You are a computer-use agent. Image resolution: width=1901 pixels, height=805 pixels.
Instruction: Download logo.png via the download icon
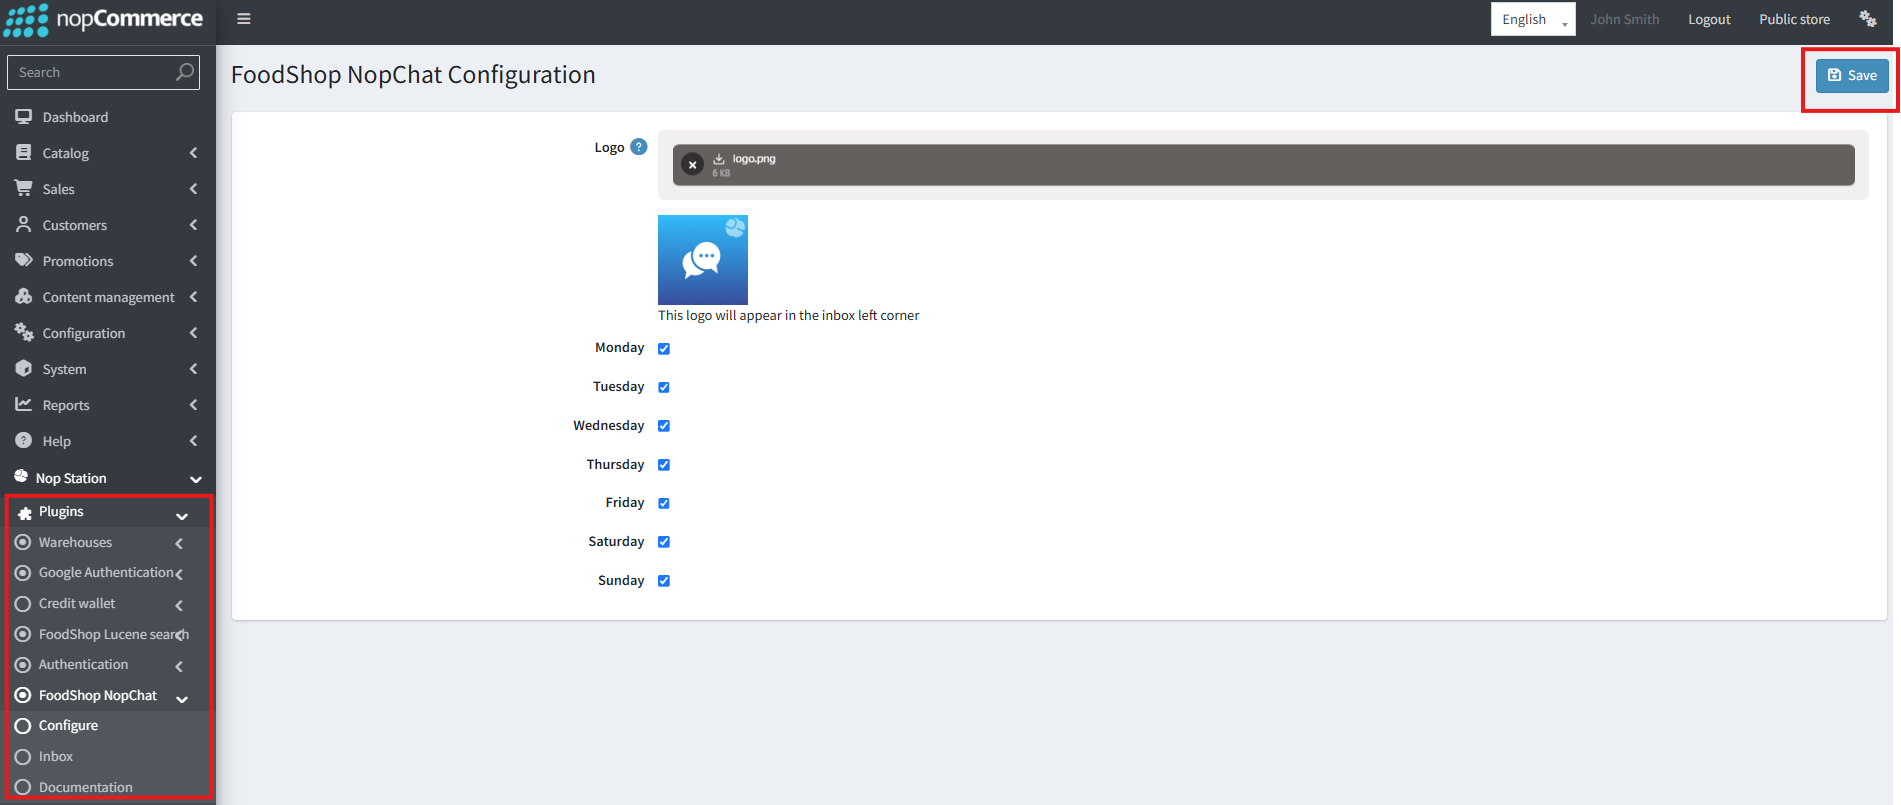tap(719, 159)
